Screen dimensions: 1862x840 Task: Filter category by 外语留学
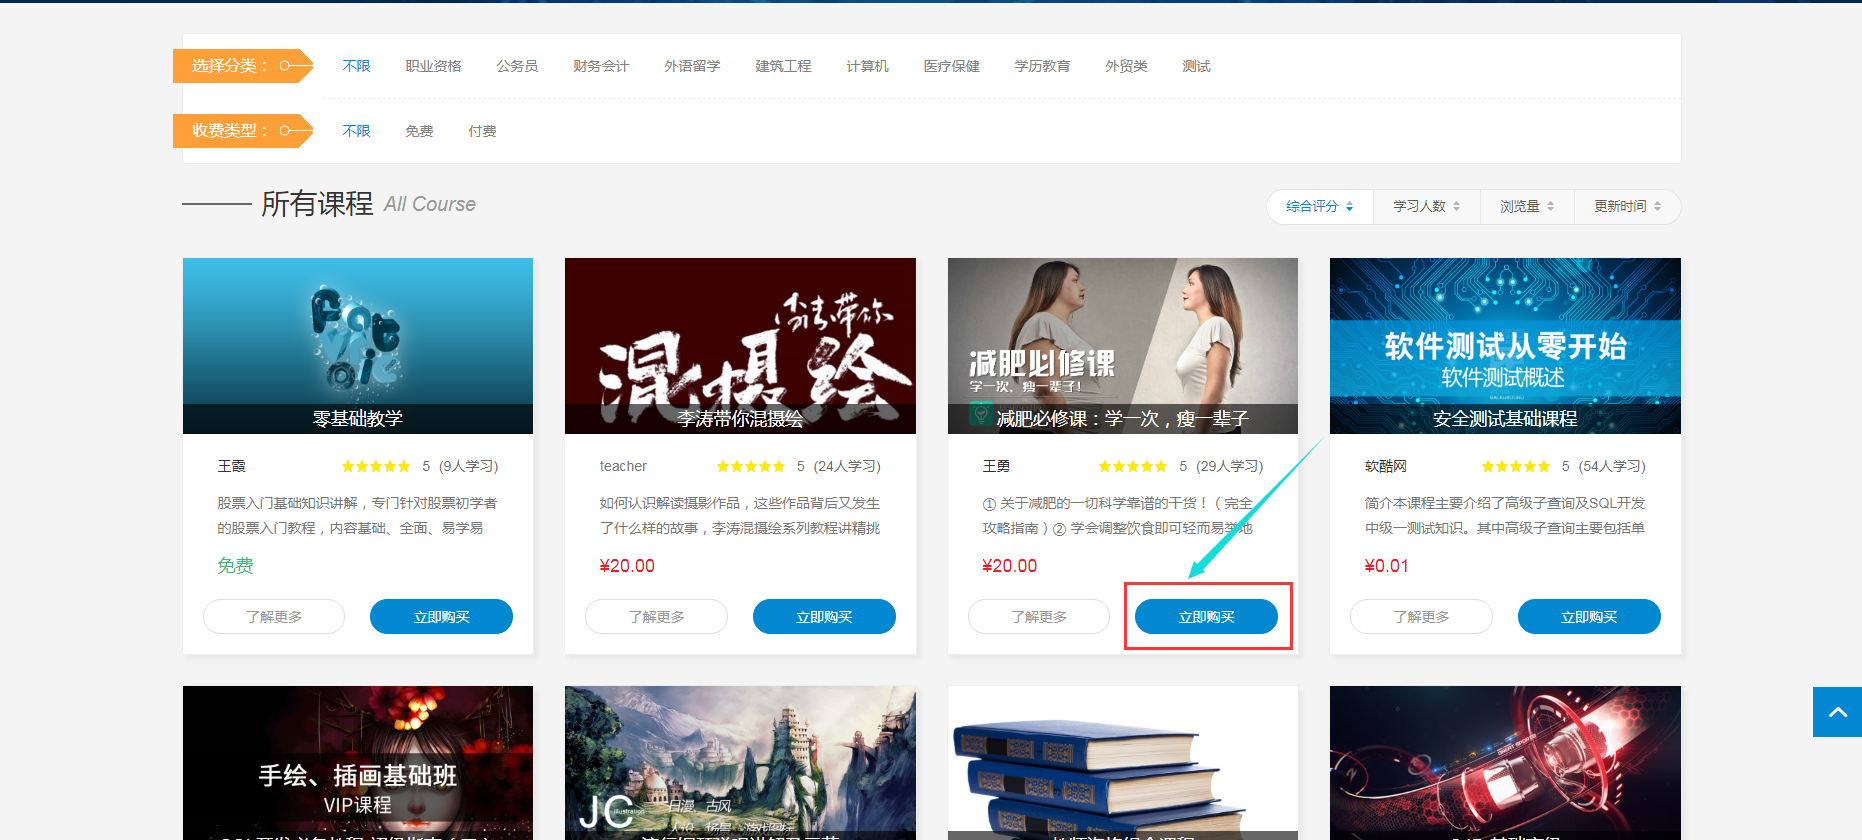tap(692, 66)
